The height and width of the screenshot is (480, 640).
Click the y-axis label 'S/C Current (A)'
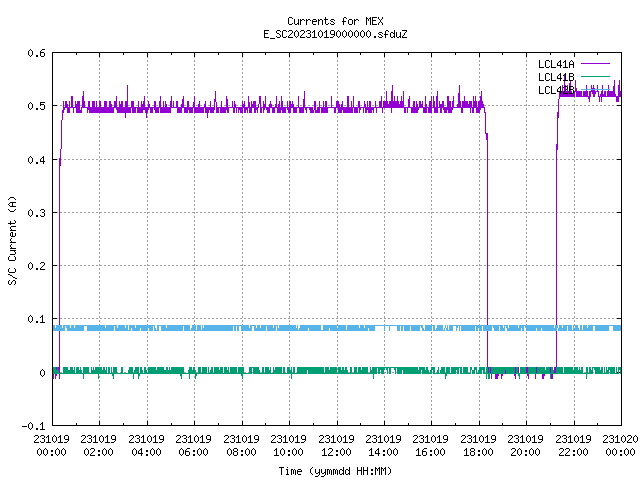13,240
